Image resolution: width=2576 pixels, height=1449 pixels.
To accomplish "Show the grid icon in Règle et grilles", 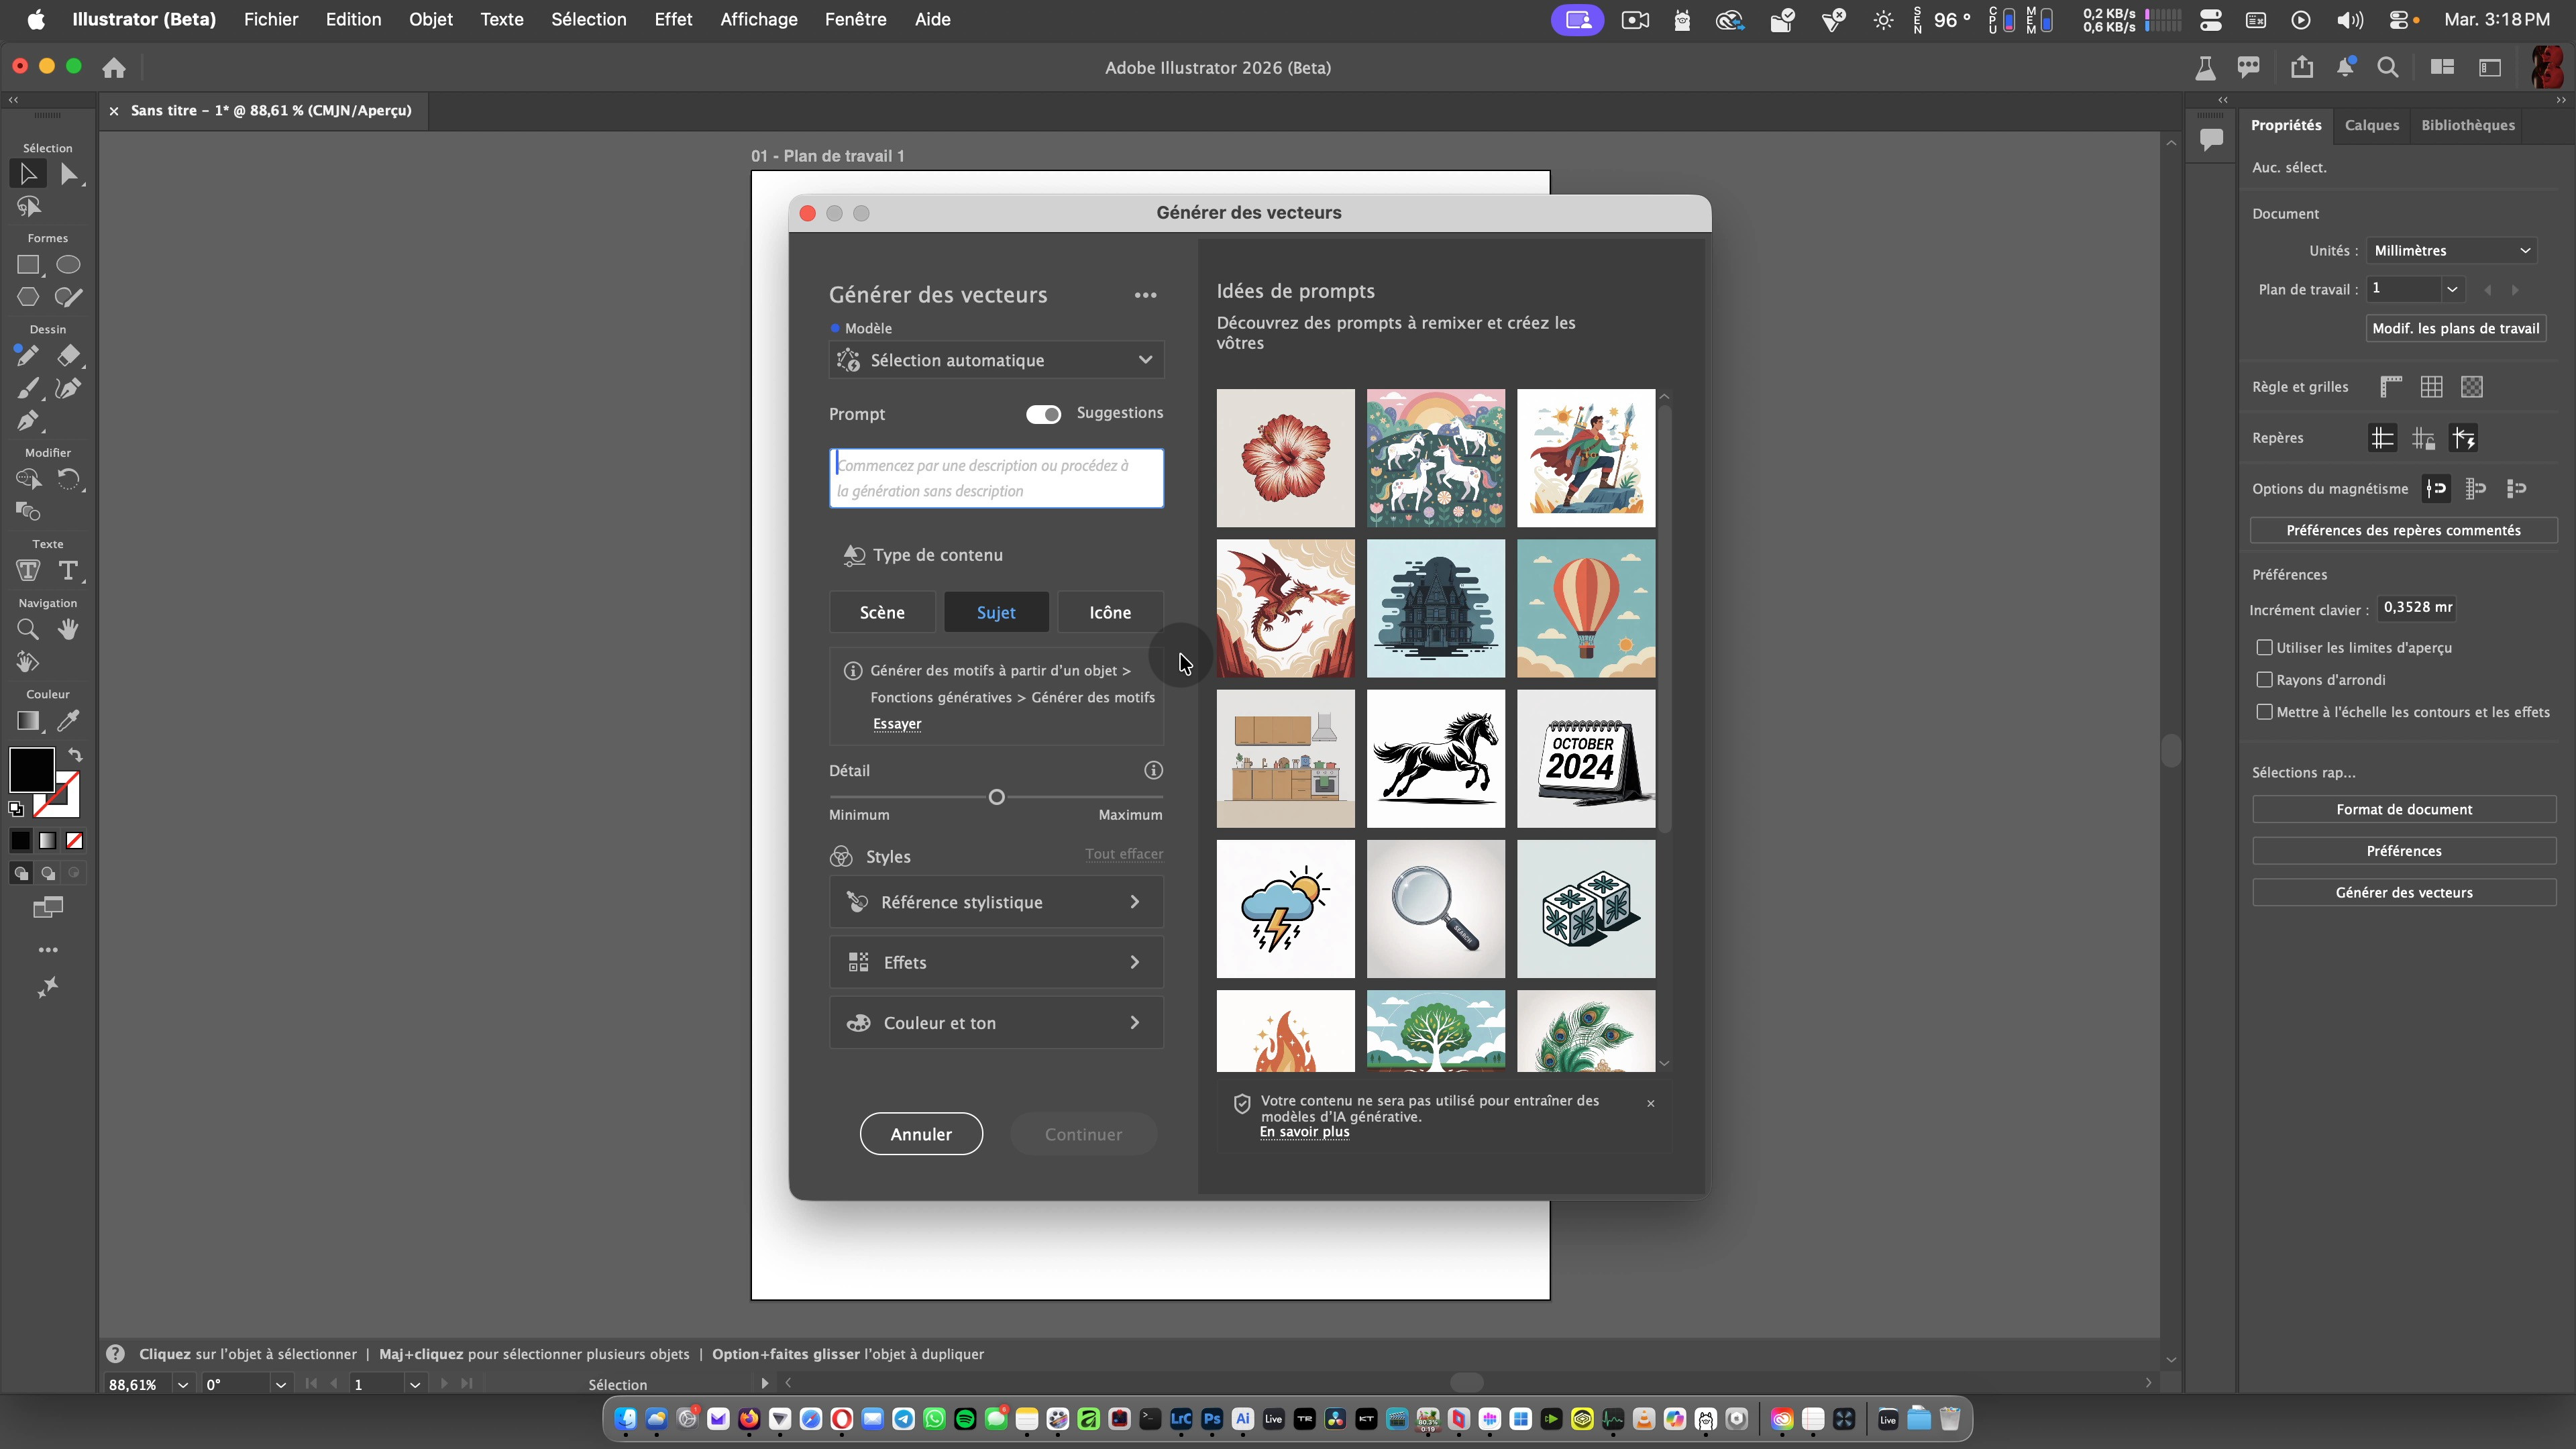I will coord(2431,387).
